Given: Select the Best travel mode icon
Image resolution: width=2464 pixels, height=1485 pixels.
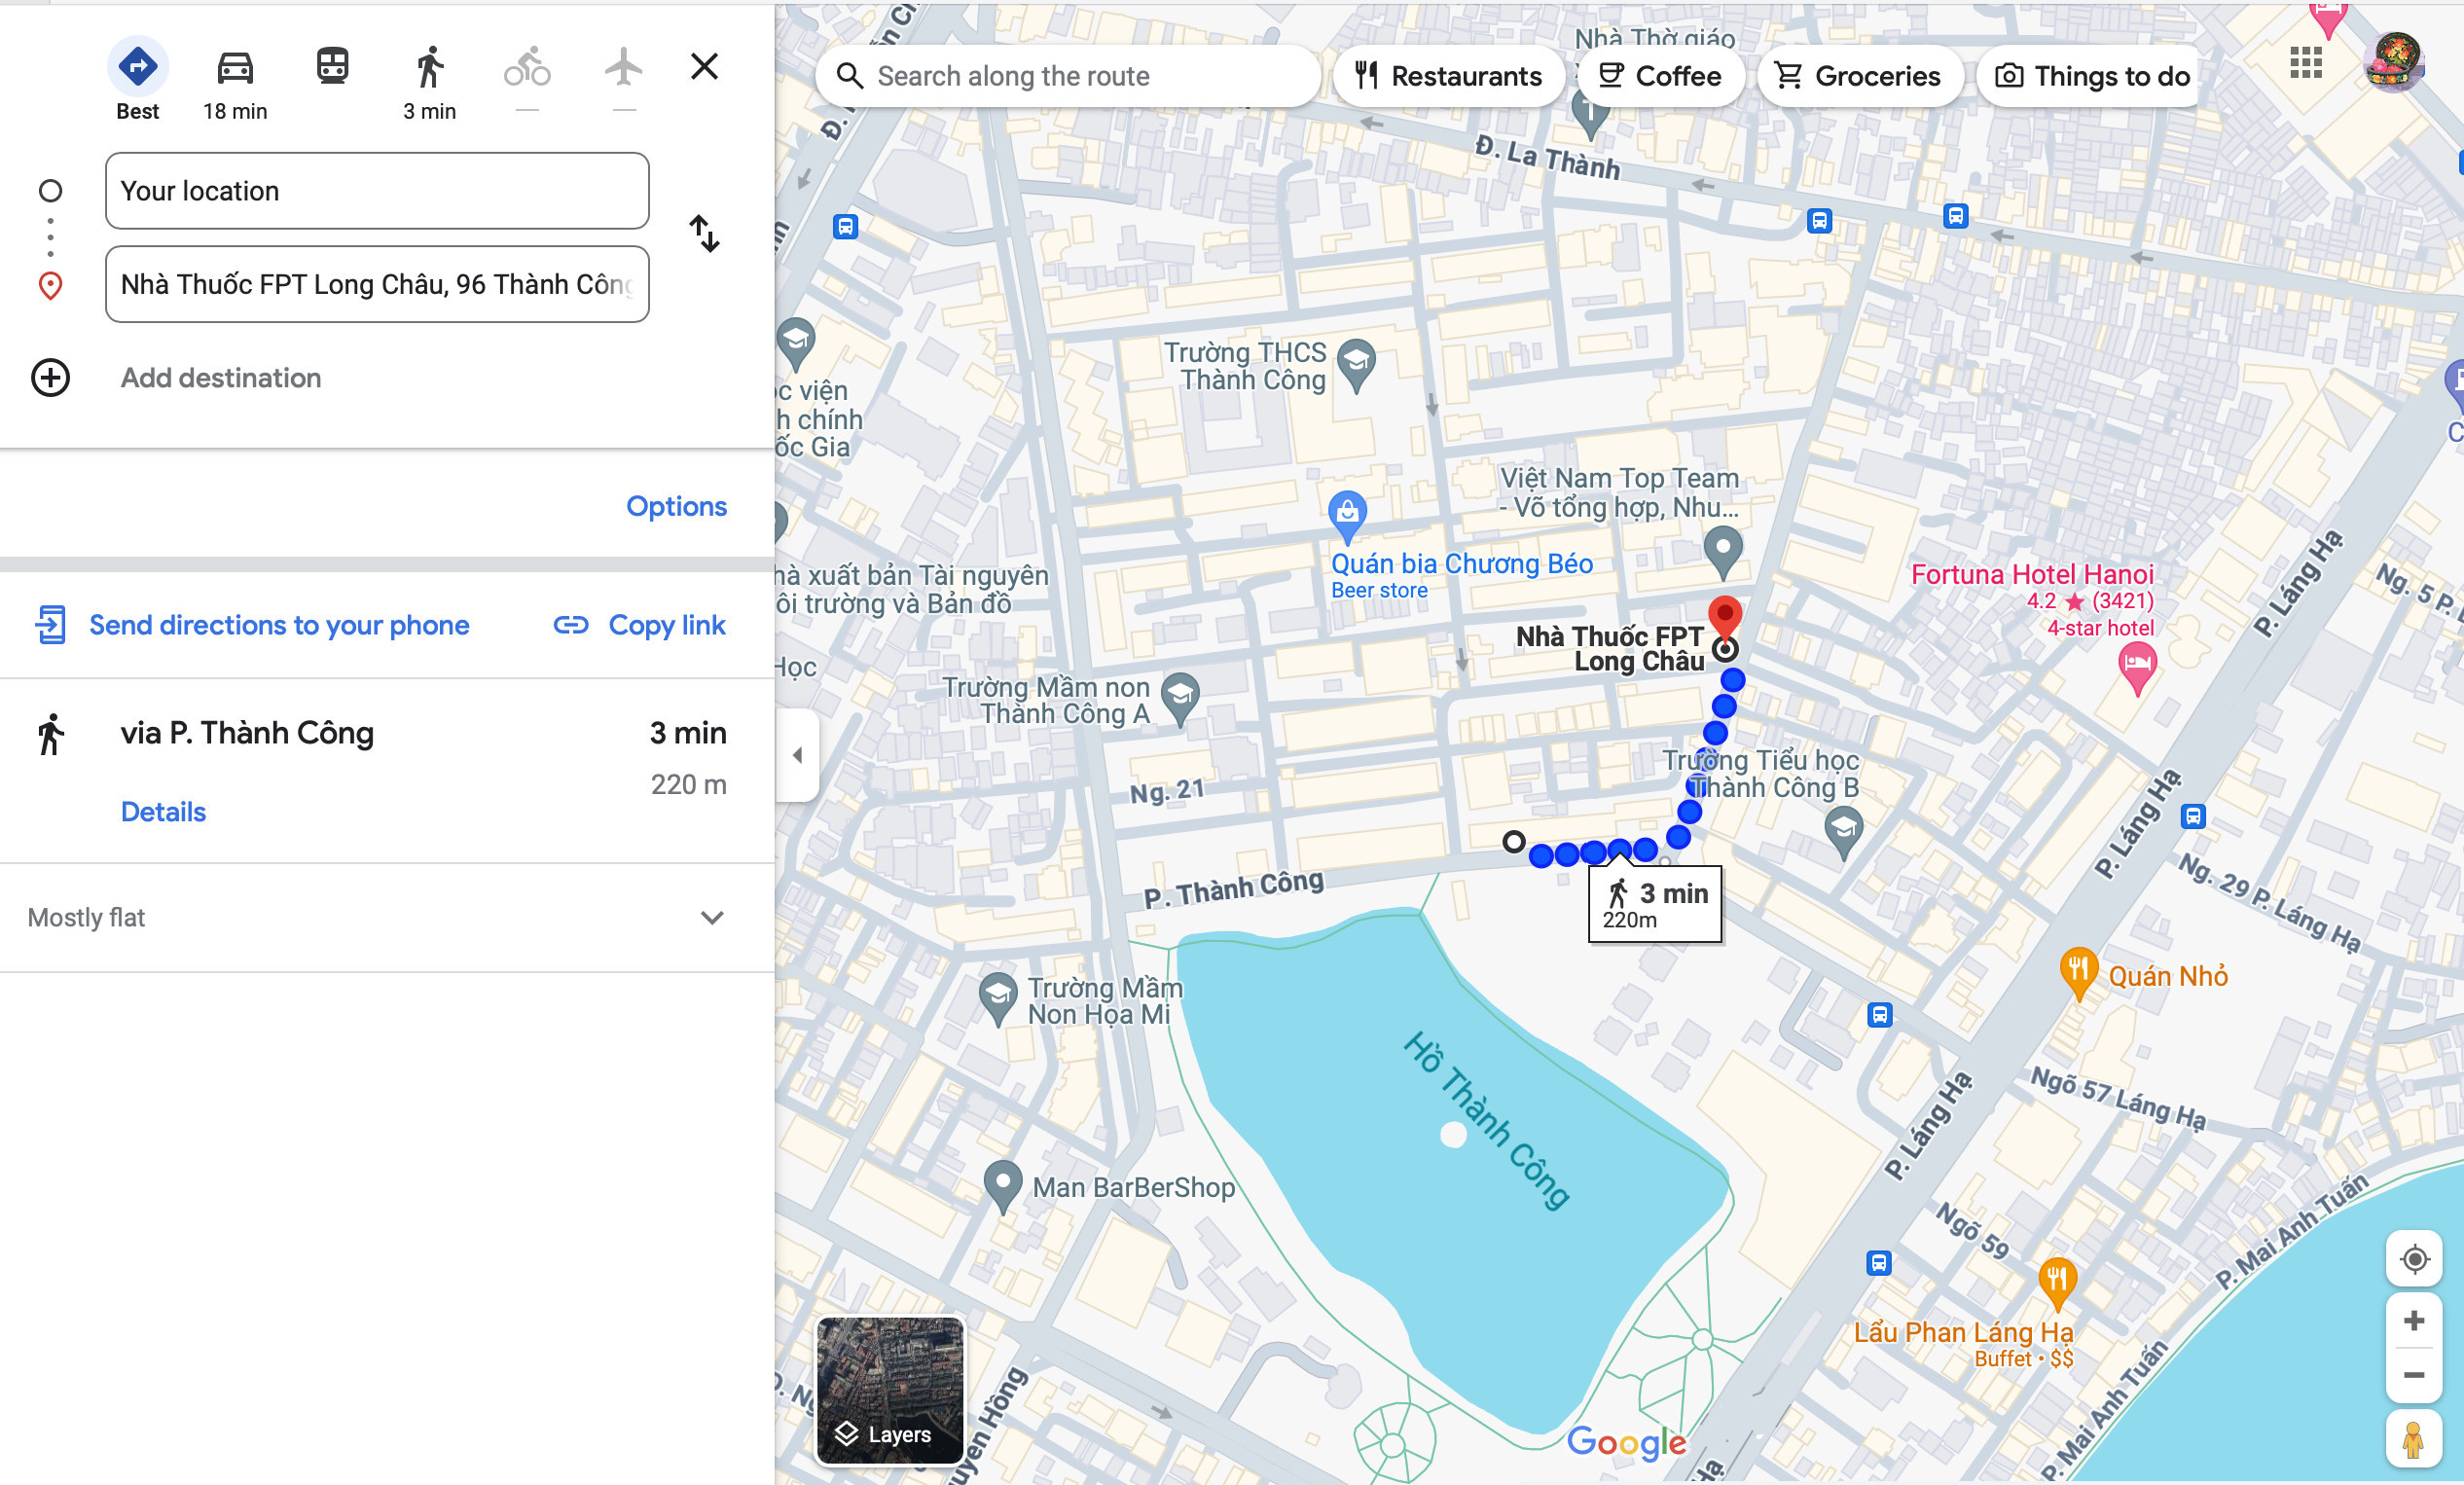Looking at the screenshot, I should point(138,67).
